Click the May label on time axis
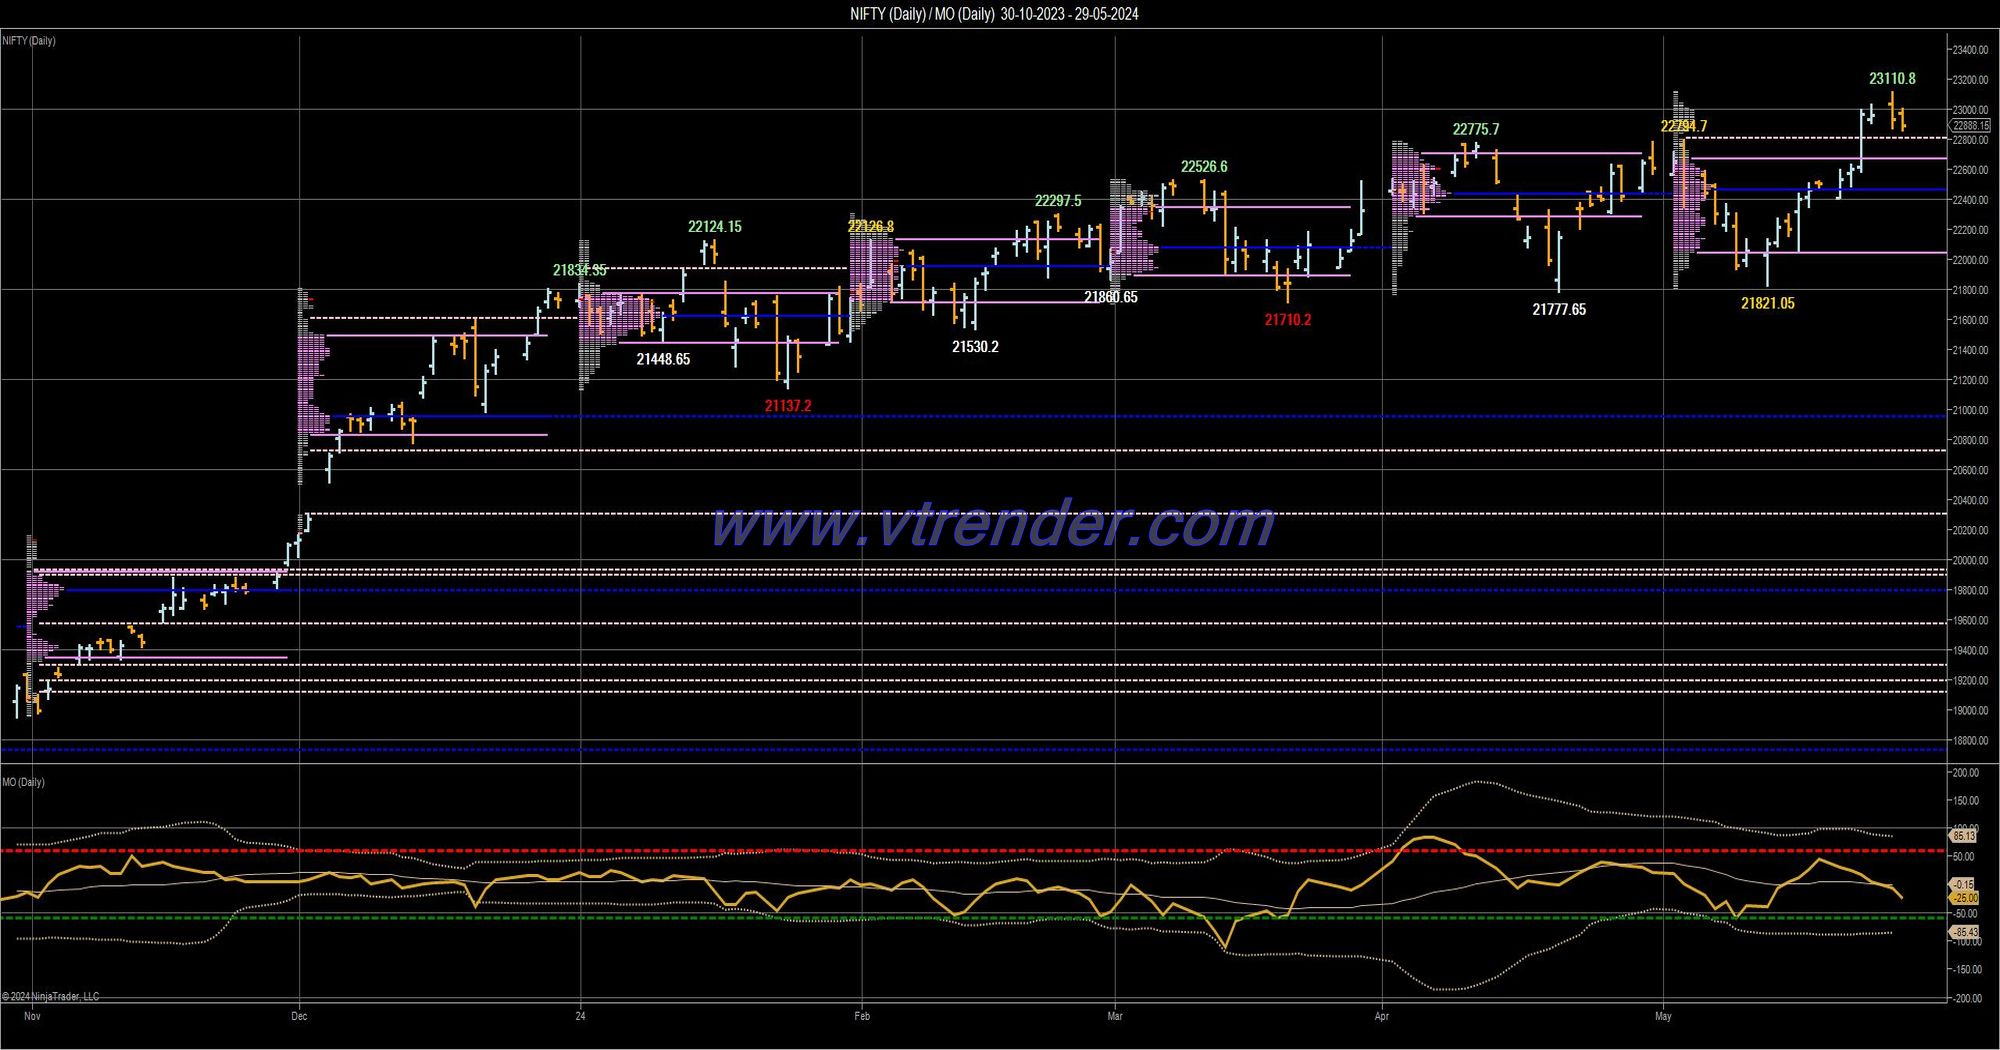This screenshot has height=1050, width=2000. (1663, 1016)
